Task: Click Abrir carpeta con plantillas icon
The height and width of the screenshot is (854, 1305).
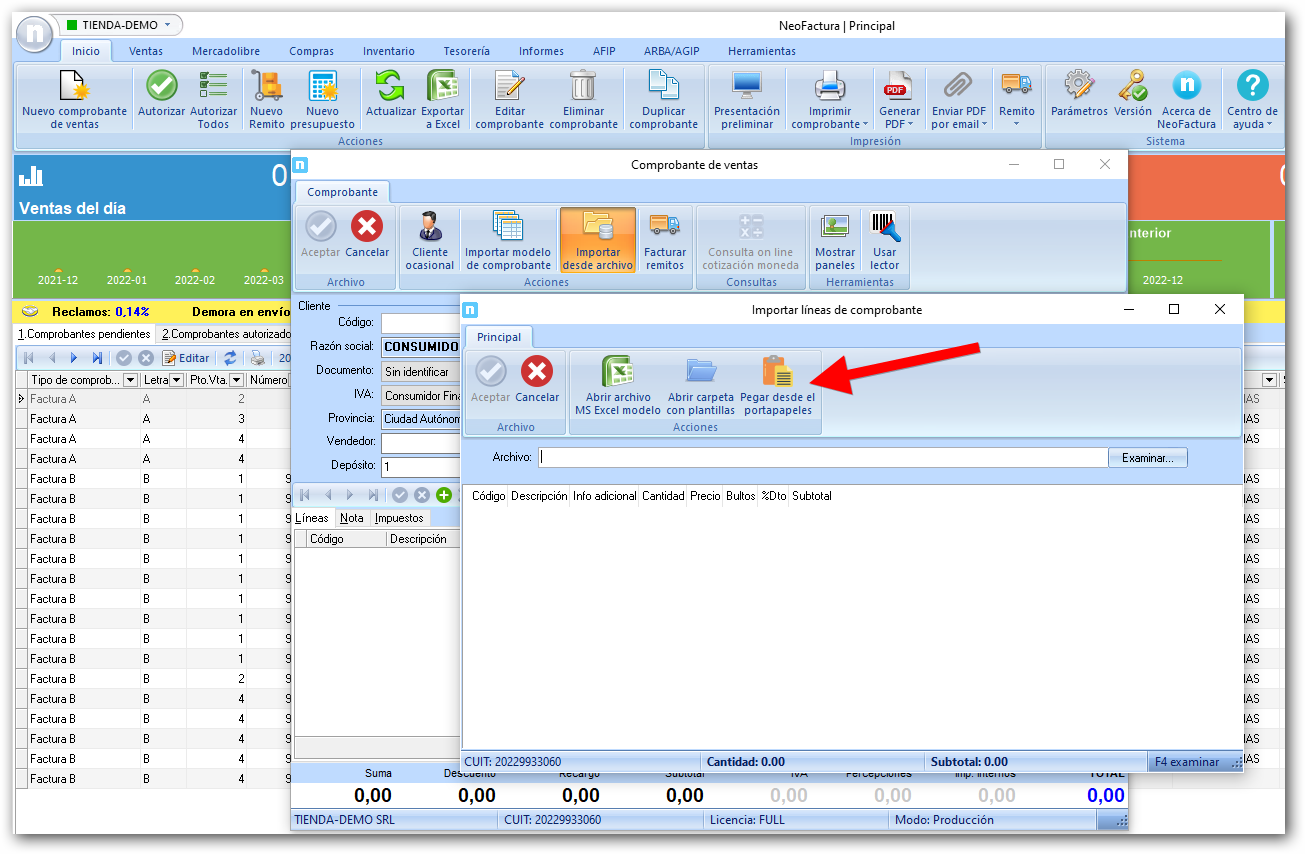Action: [x=700, y=373]
